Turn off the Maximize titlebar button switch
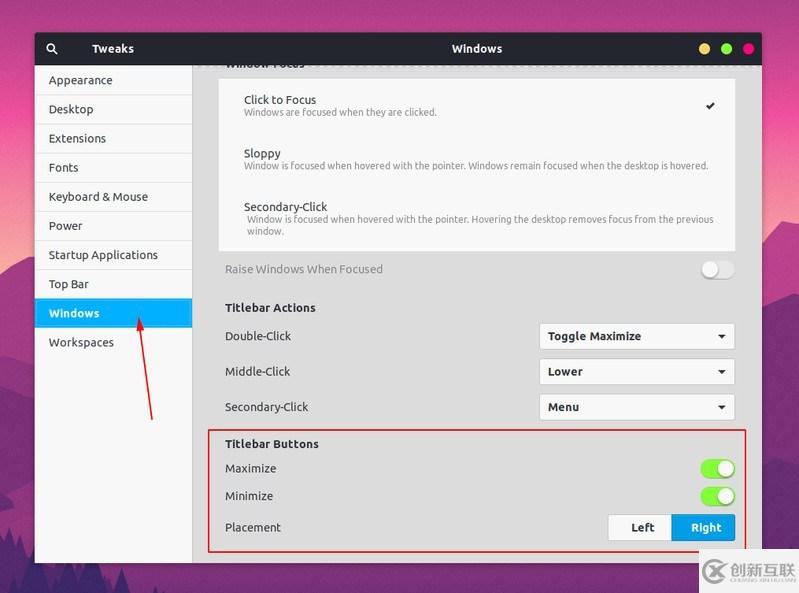Image resolution: width=799 pixels, height=593 pixels. 717,469
